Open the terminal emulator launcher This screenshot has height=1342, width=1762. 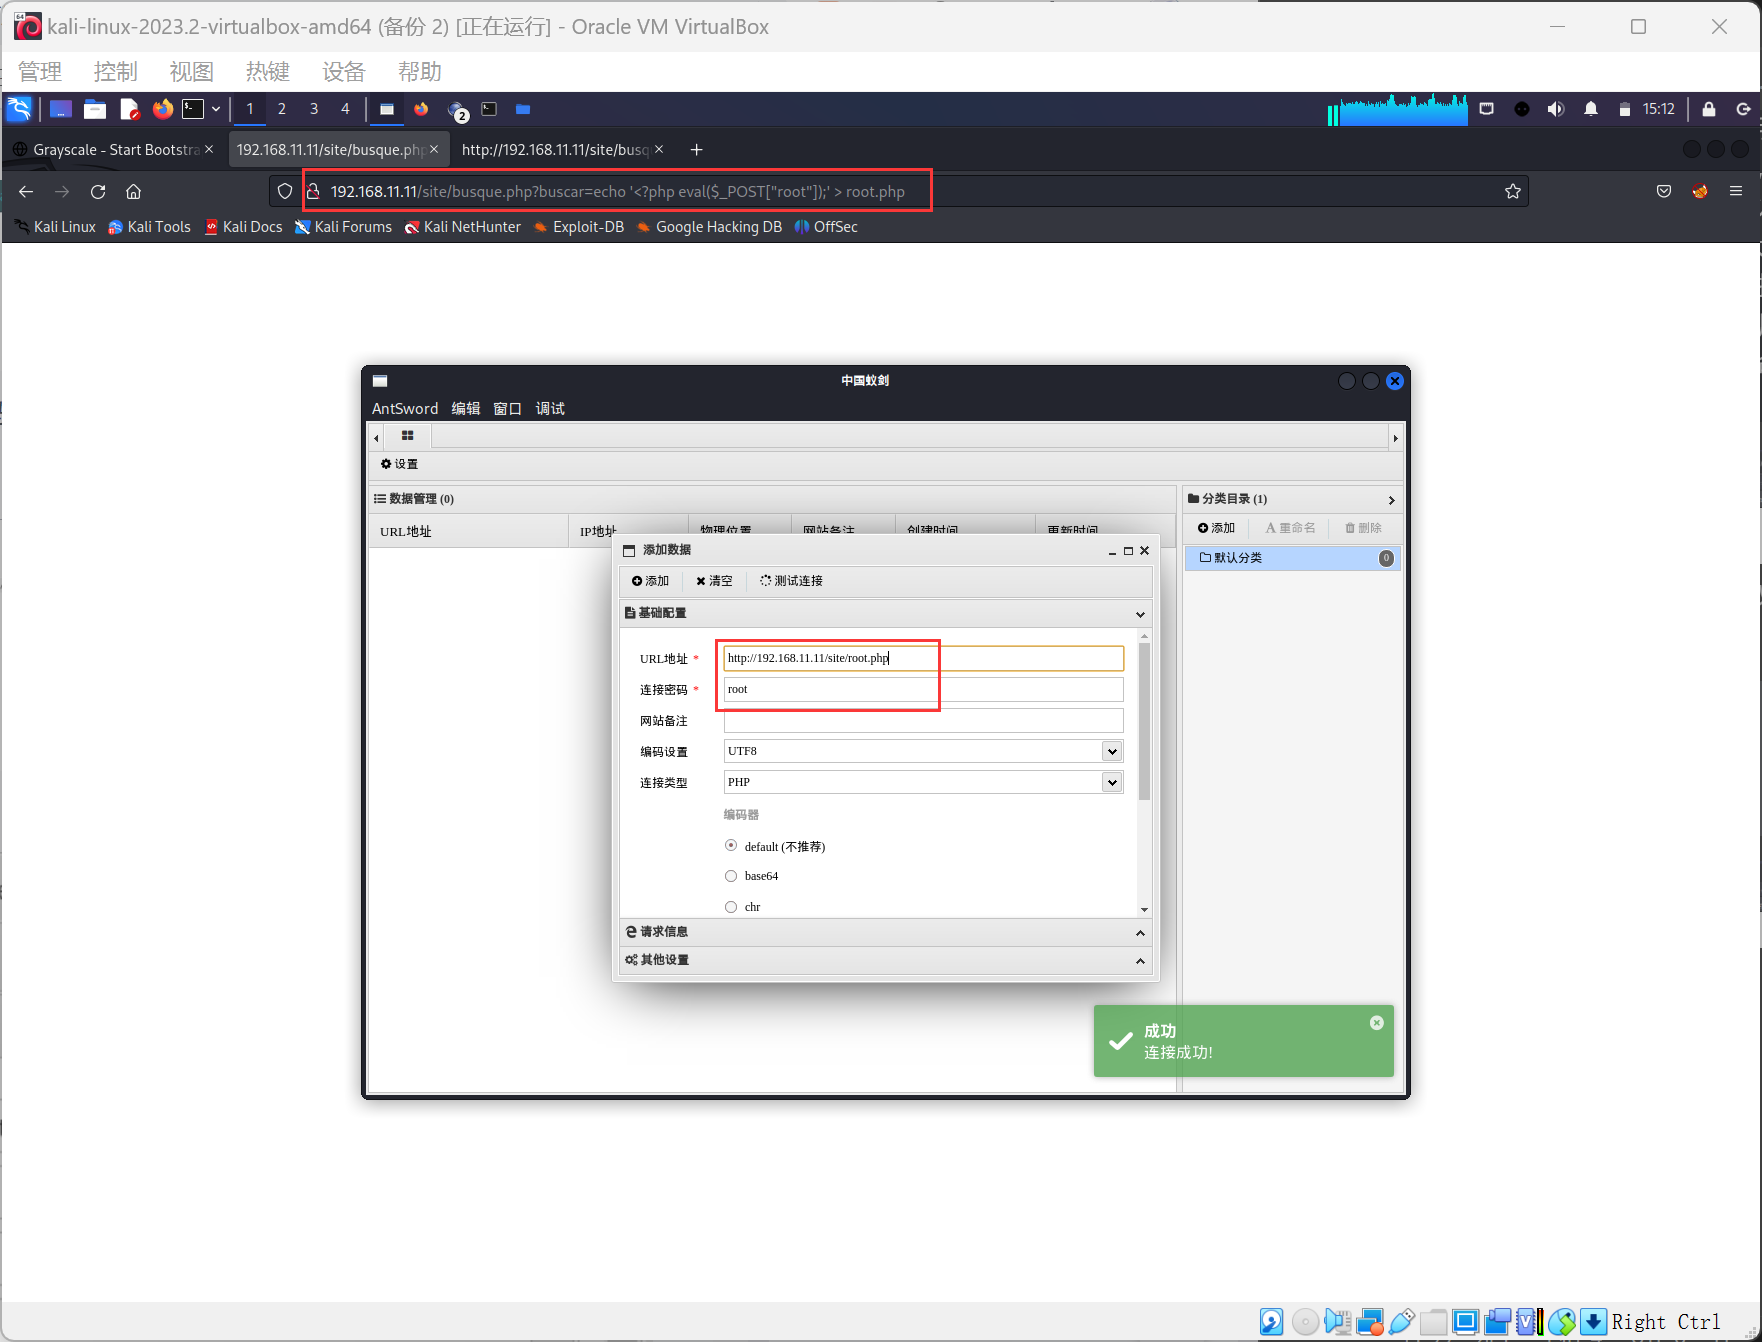click(x=193, y=109)
